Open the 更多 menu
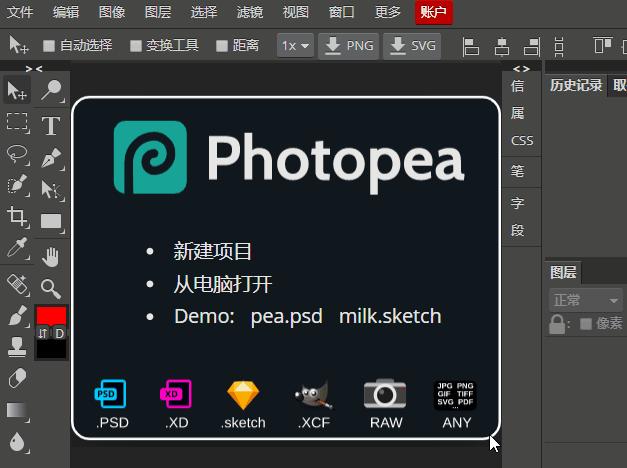627x468 pixels. tap(387, 12)
